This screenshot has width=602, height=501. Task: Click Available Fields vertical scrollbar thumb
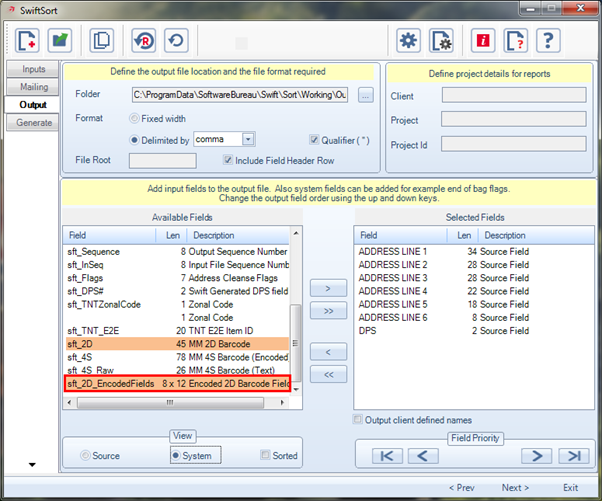pos(295,343)
